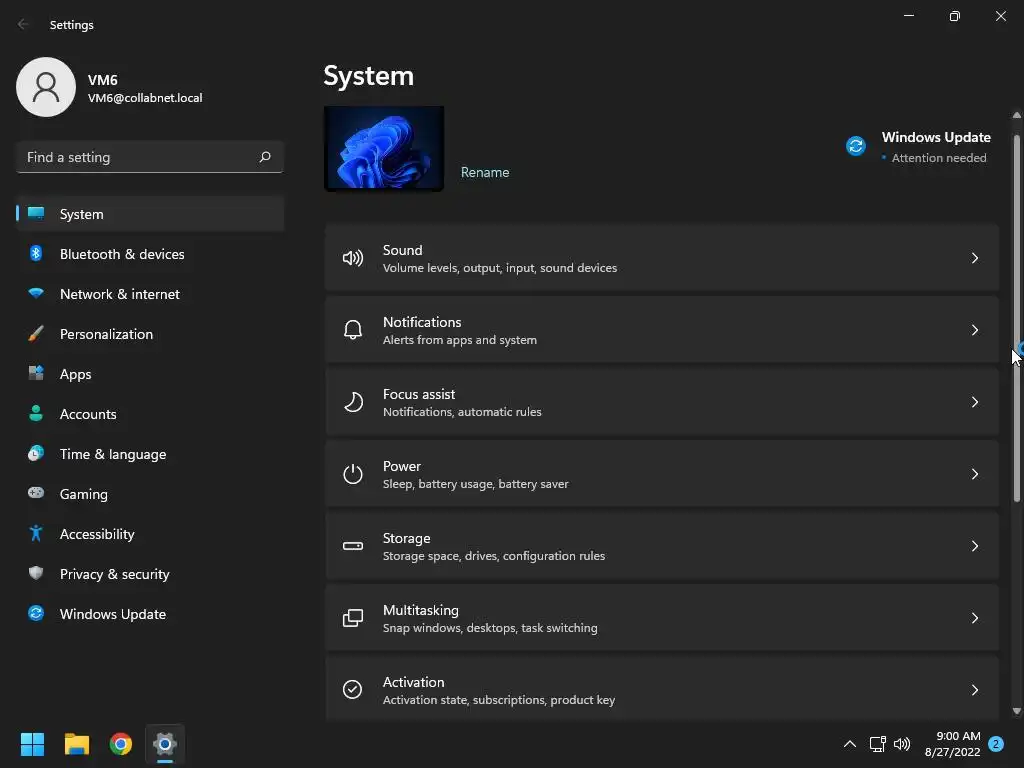
Task: Expand the Storage row chevron
Action: point(974,546)
